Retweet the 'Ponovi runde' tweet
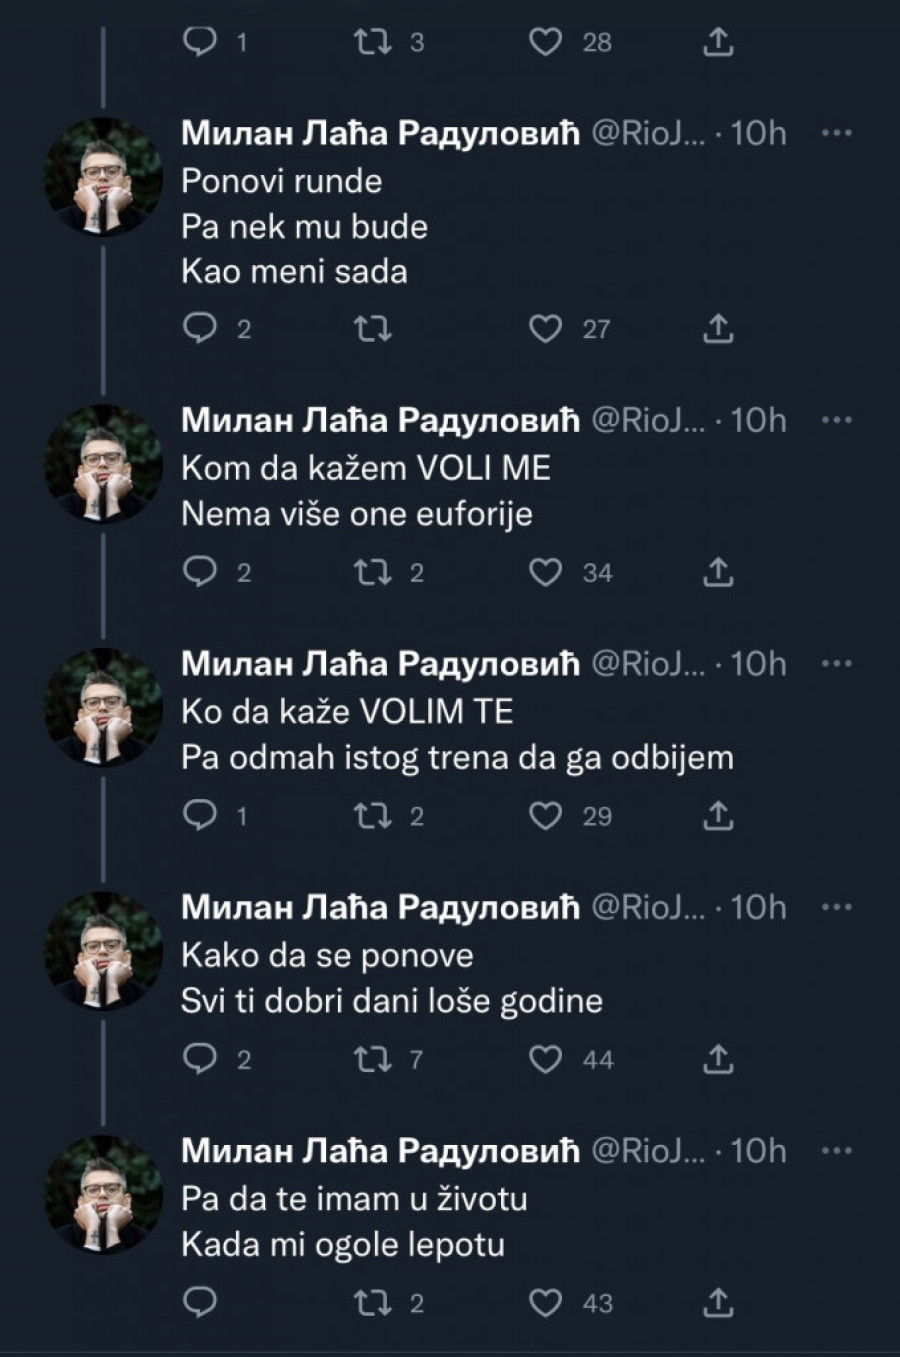 (x=373, y=329)
